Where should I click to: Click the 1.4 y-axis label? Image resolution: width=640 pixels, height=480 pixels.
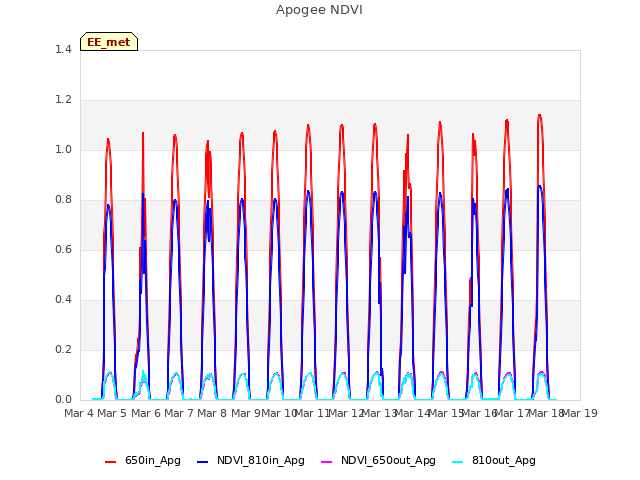[x=63, y=49]
